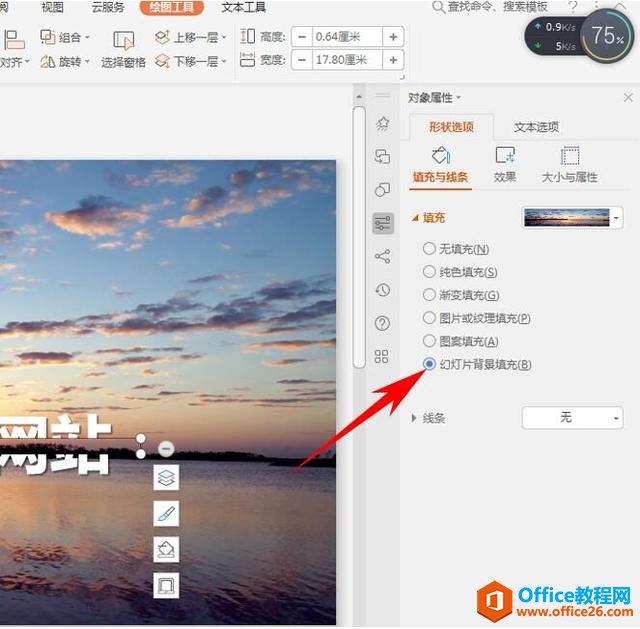Select the 大小与属性 section icon
The width and height of the screenshot is (640, 629).
click(x=569, y=166)
